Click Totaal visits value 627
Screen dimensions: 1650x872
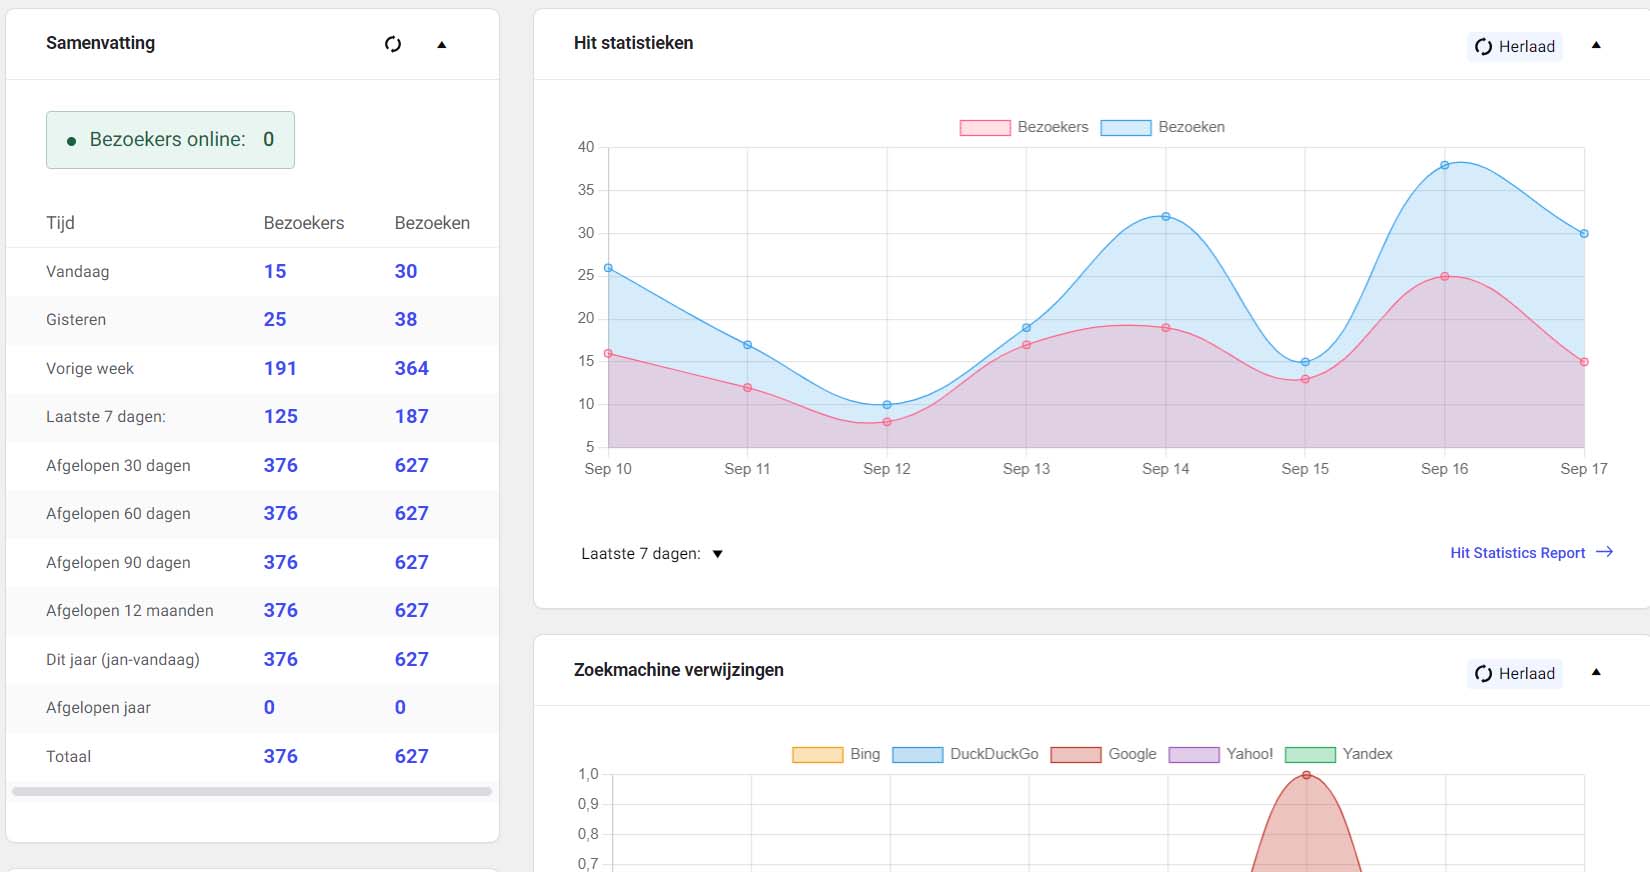coord(411,756)
